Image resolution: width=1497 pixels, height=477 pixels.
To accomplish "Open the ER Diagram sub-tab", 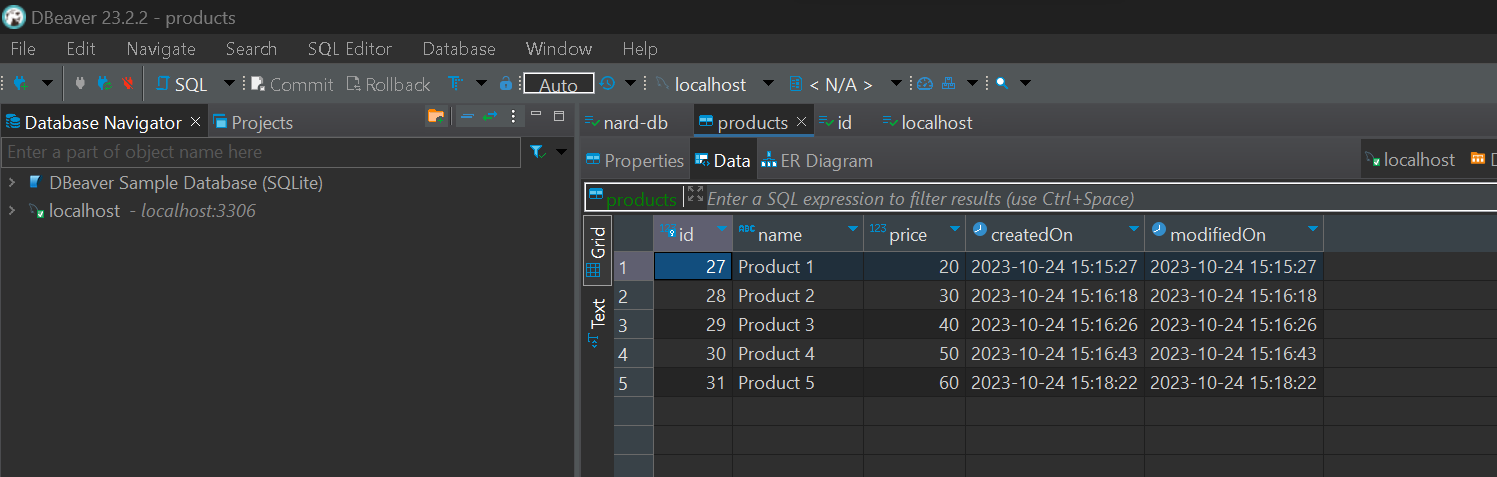I will (x=817, y=160).
